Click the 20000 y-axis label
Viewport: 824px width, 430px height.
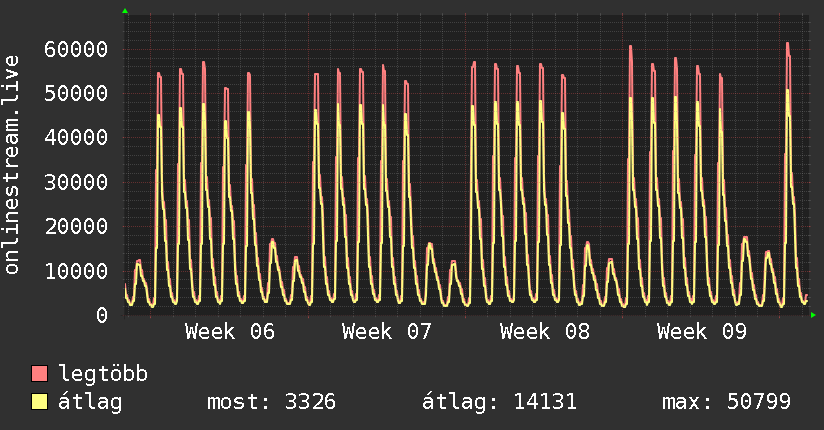tap(76, 227)
